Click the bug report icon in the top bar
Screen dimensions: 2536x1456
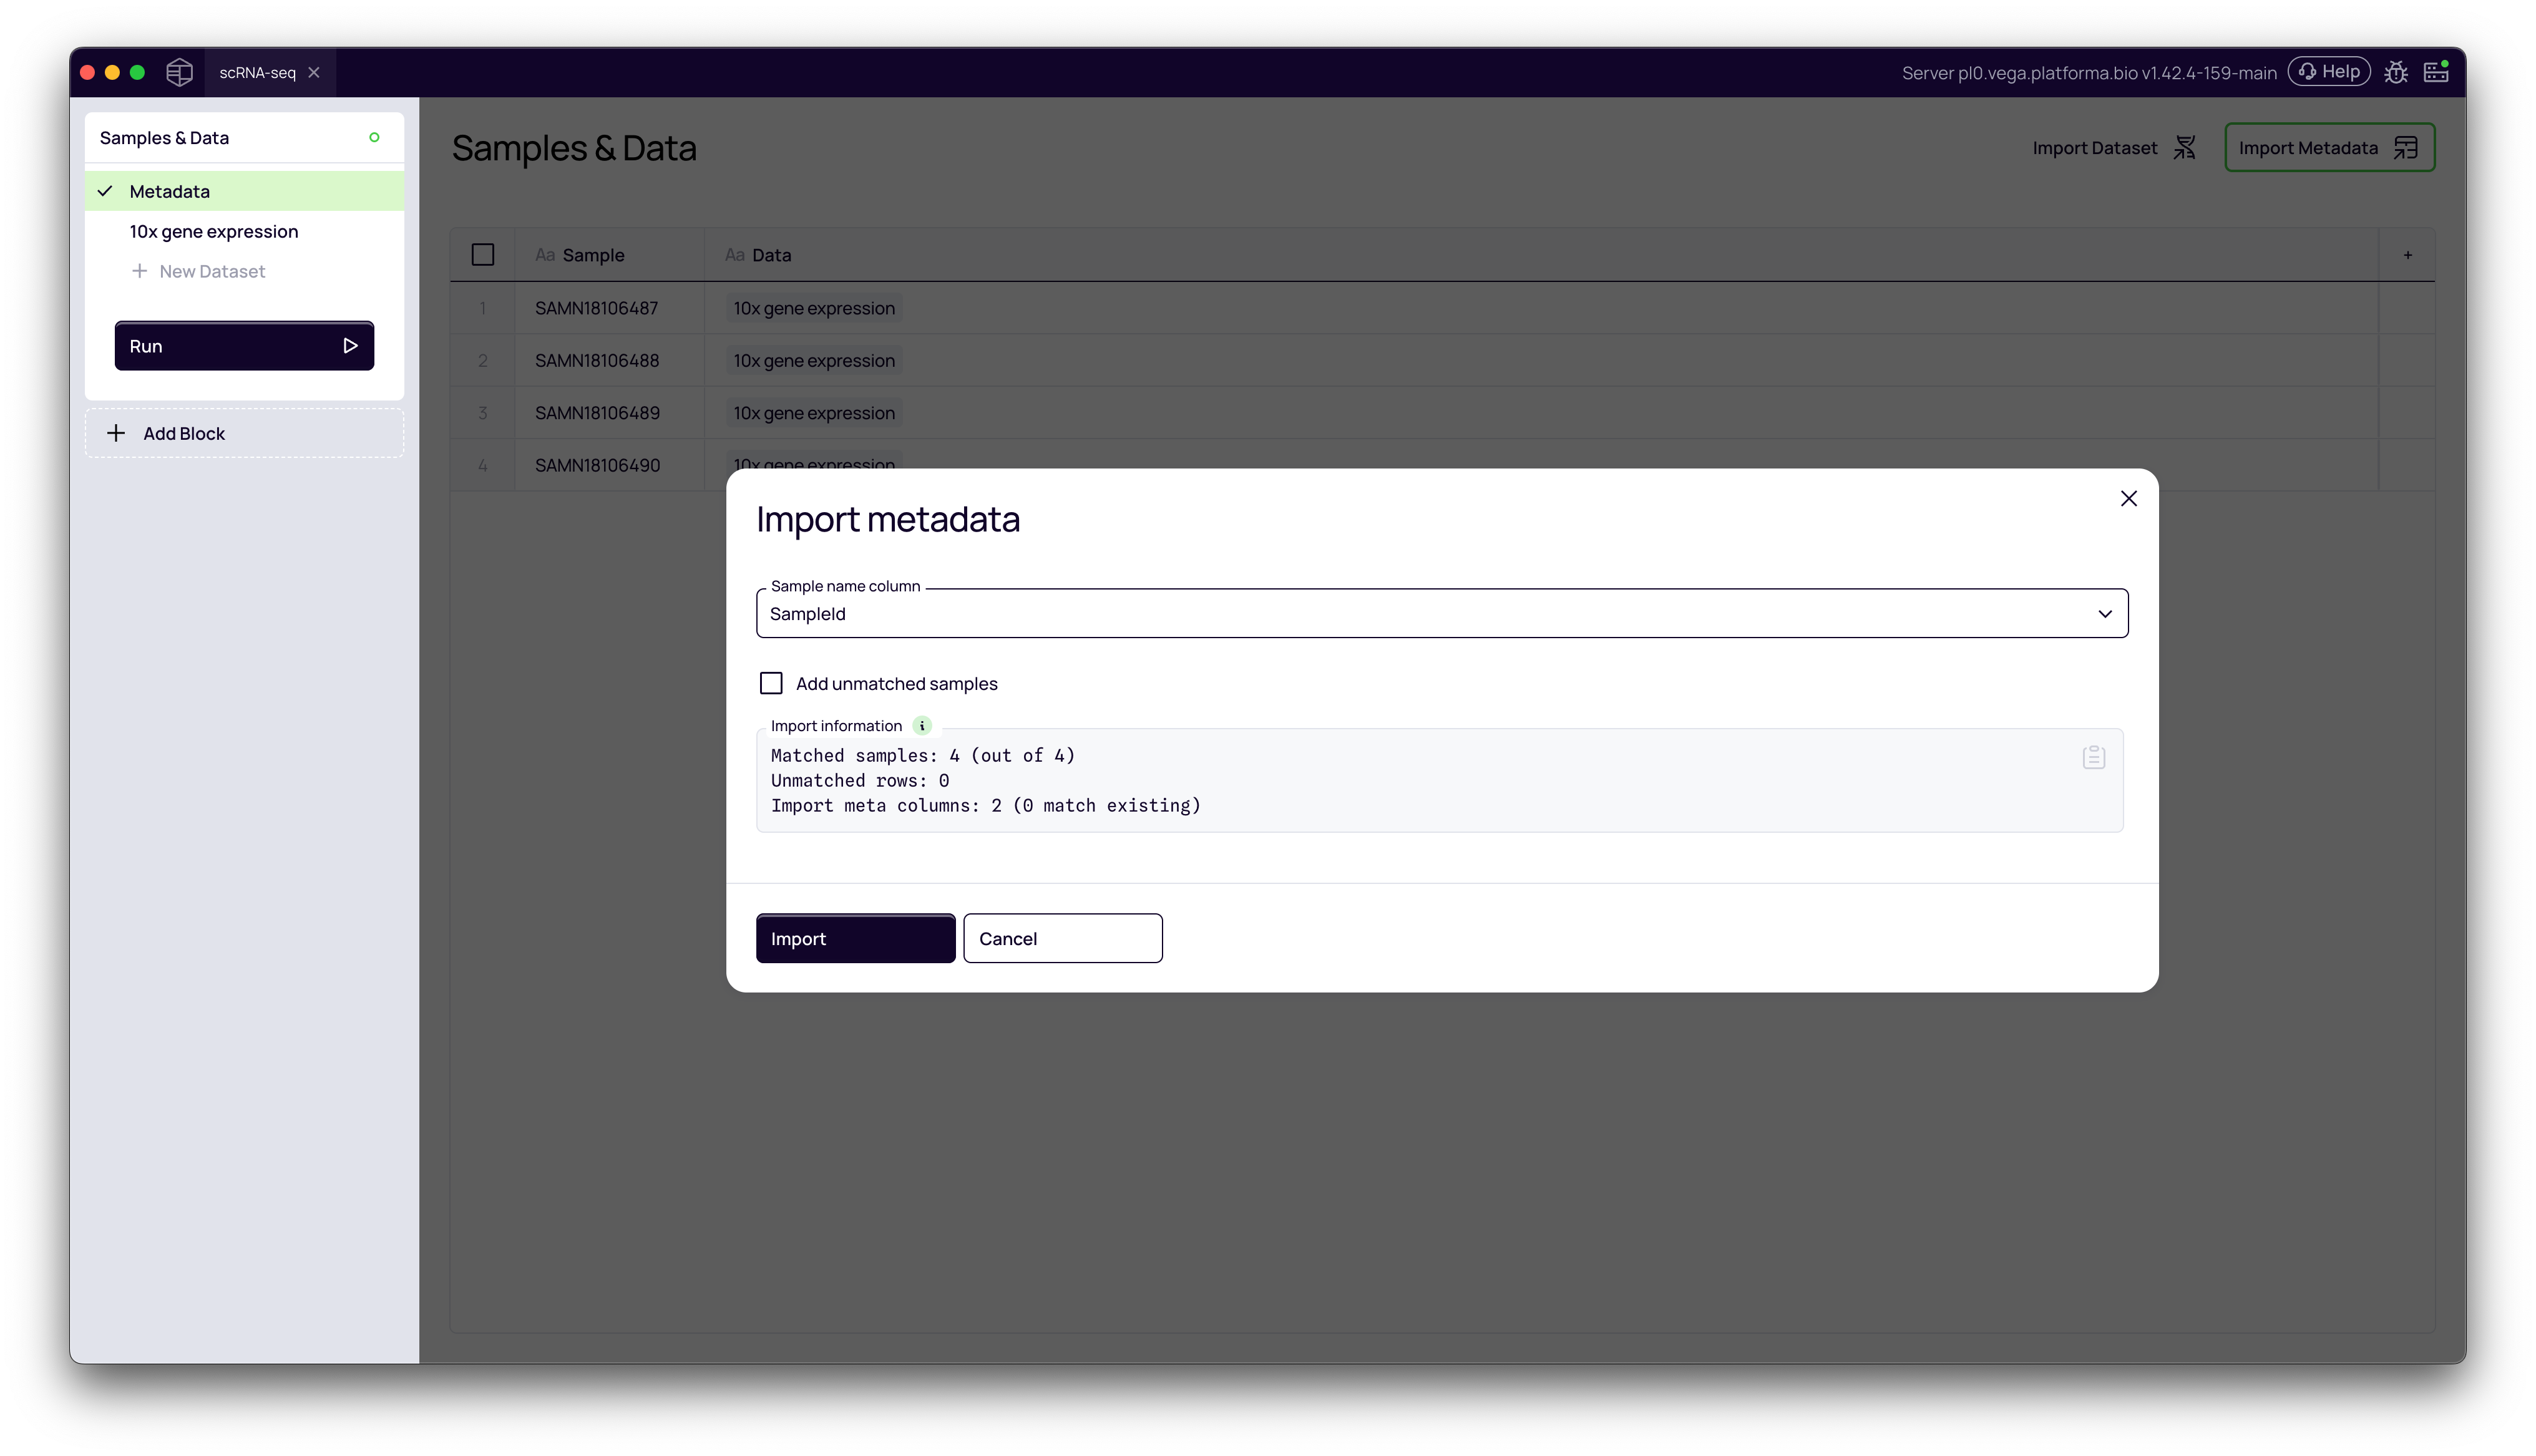click(x=2396, y=71)
